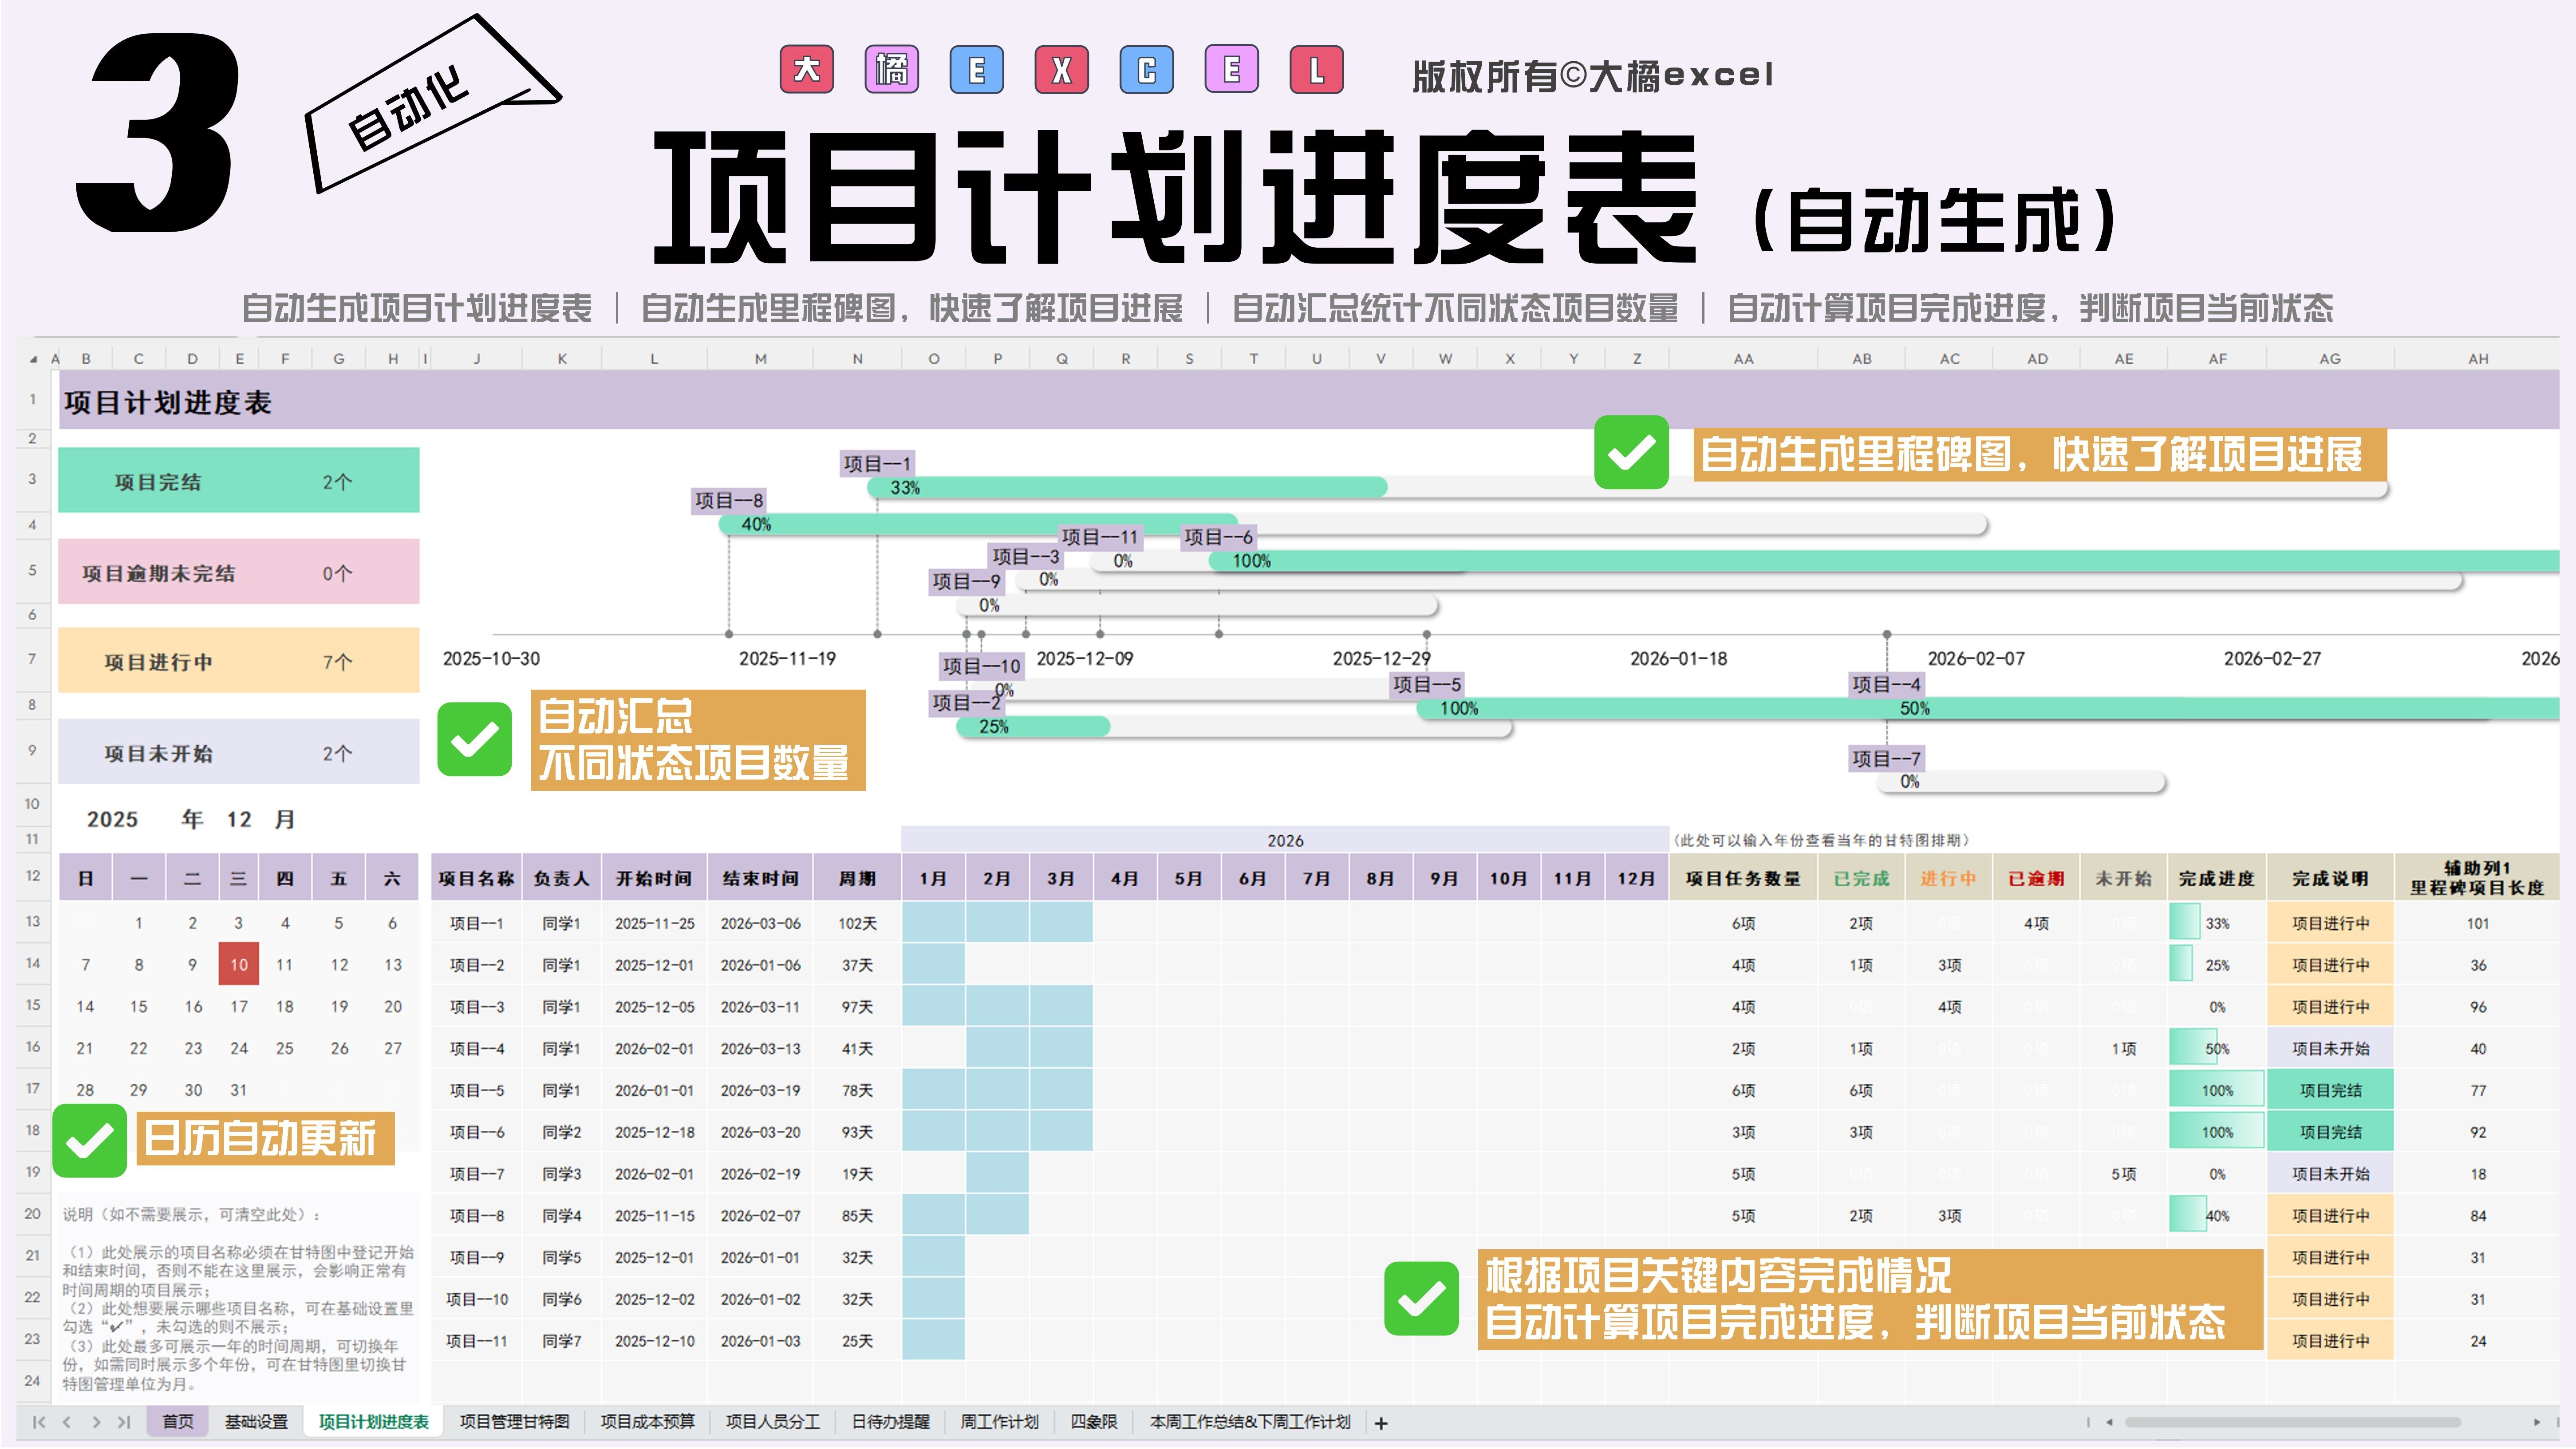The height and width of the screenshot is (1449, 2576).
Task: Click previous sheet navigation arrow
Action: (67, 1422)
